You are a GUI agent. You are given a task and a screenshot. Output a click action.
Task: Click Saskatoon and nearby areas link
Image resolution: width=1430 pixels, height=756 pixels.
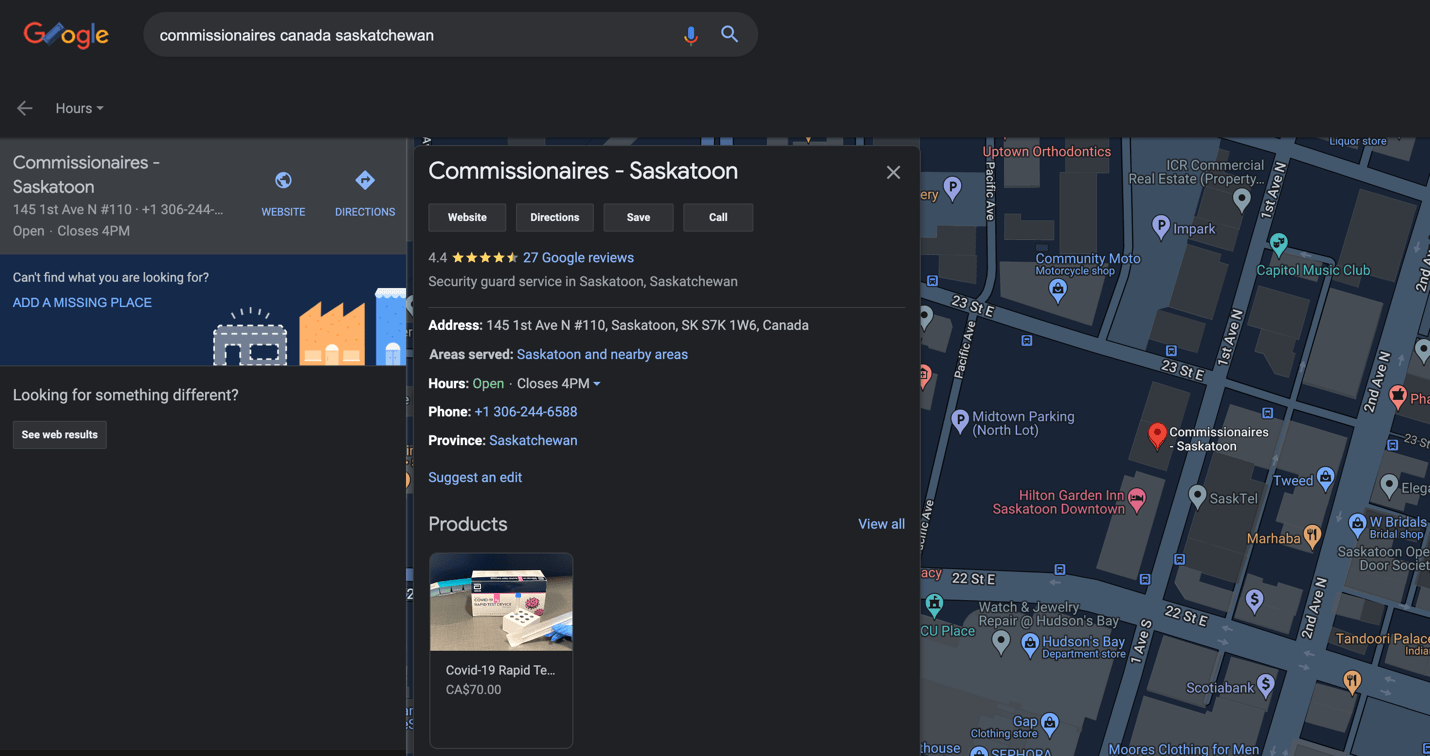pyautogui.click(x=602, y=354)
